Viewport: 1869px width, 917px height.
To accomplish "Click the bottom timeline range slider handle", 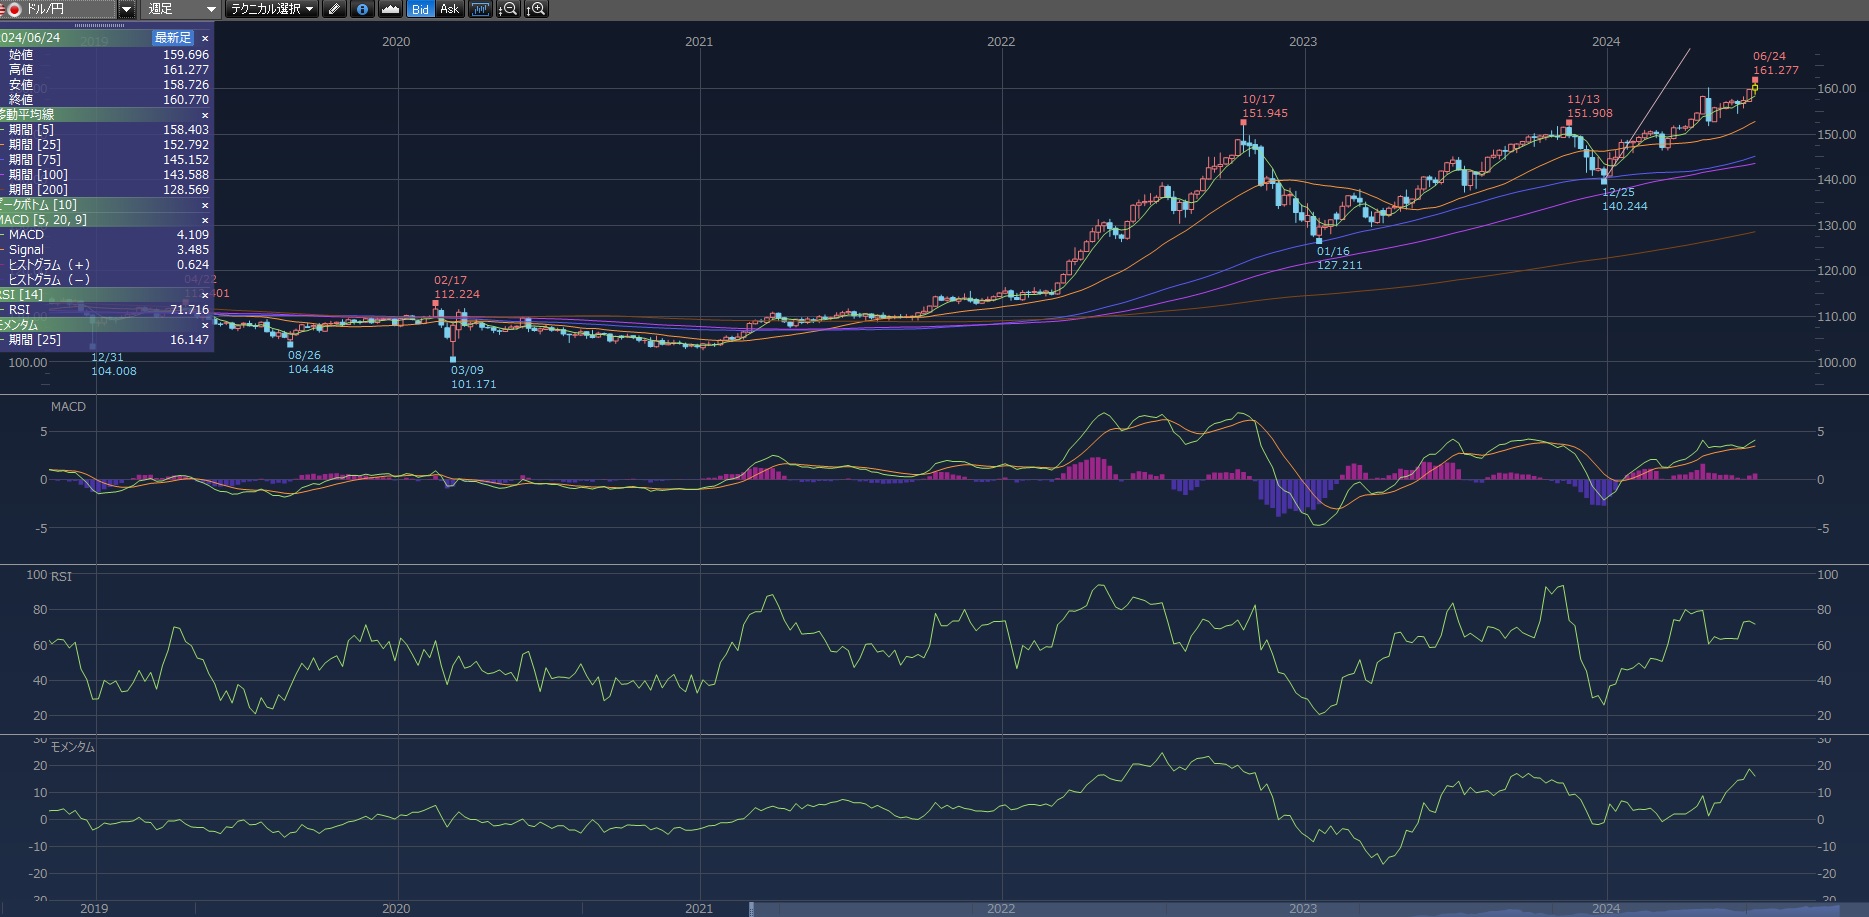I will 751,908.
